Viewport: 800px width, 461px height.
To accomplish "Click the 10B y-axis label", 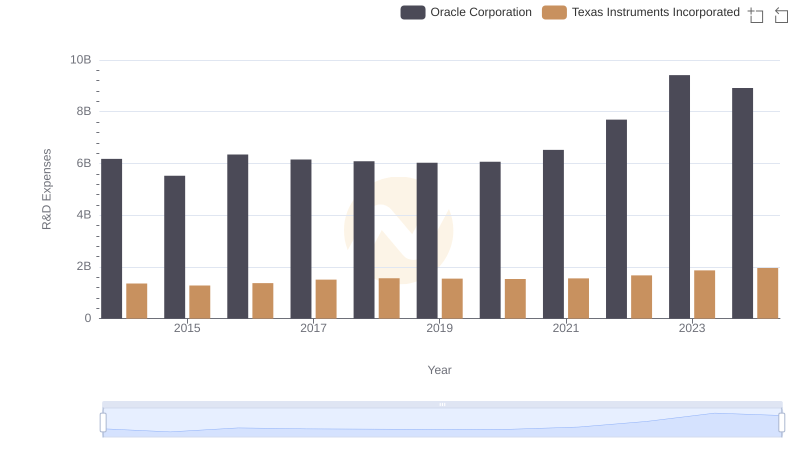I will 81,60.
